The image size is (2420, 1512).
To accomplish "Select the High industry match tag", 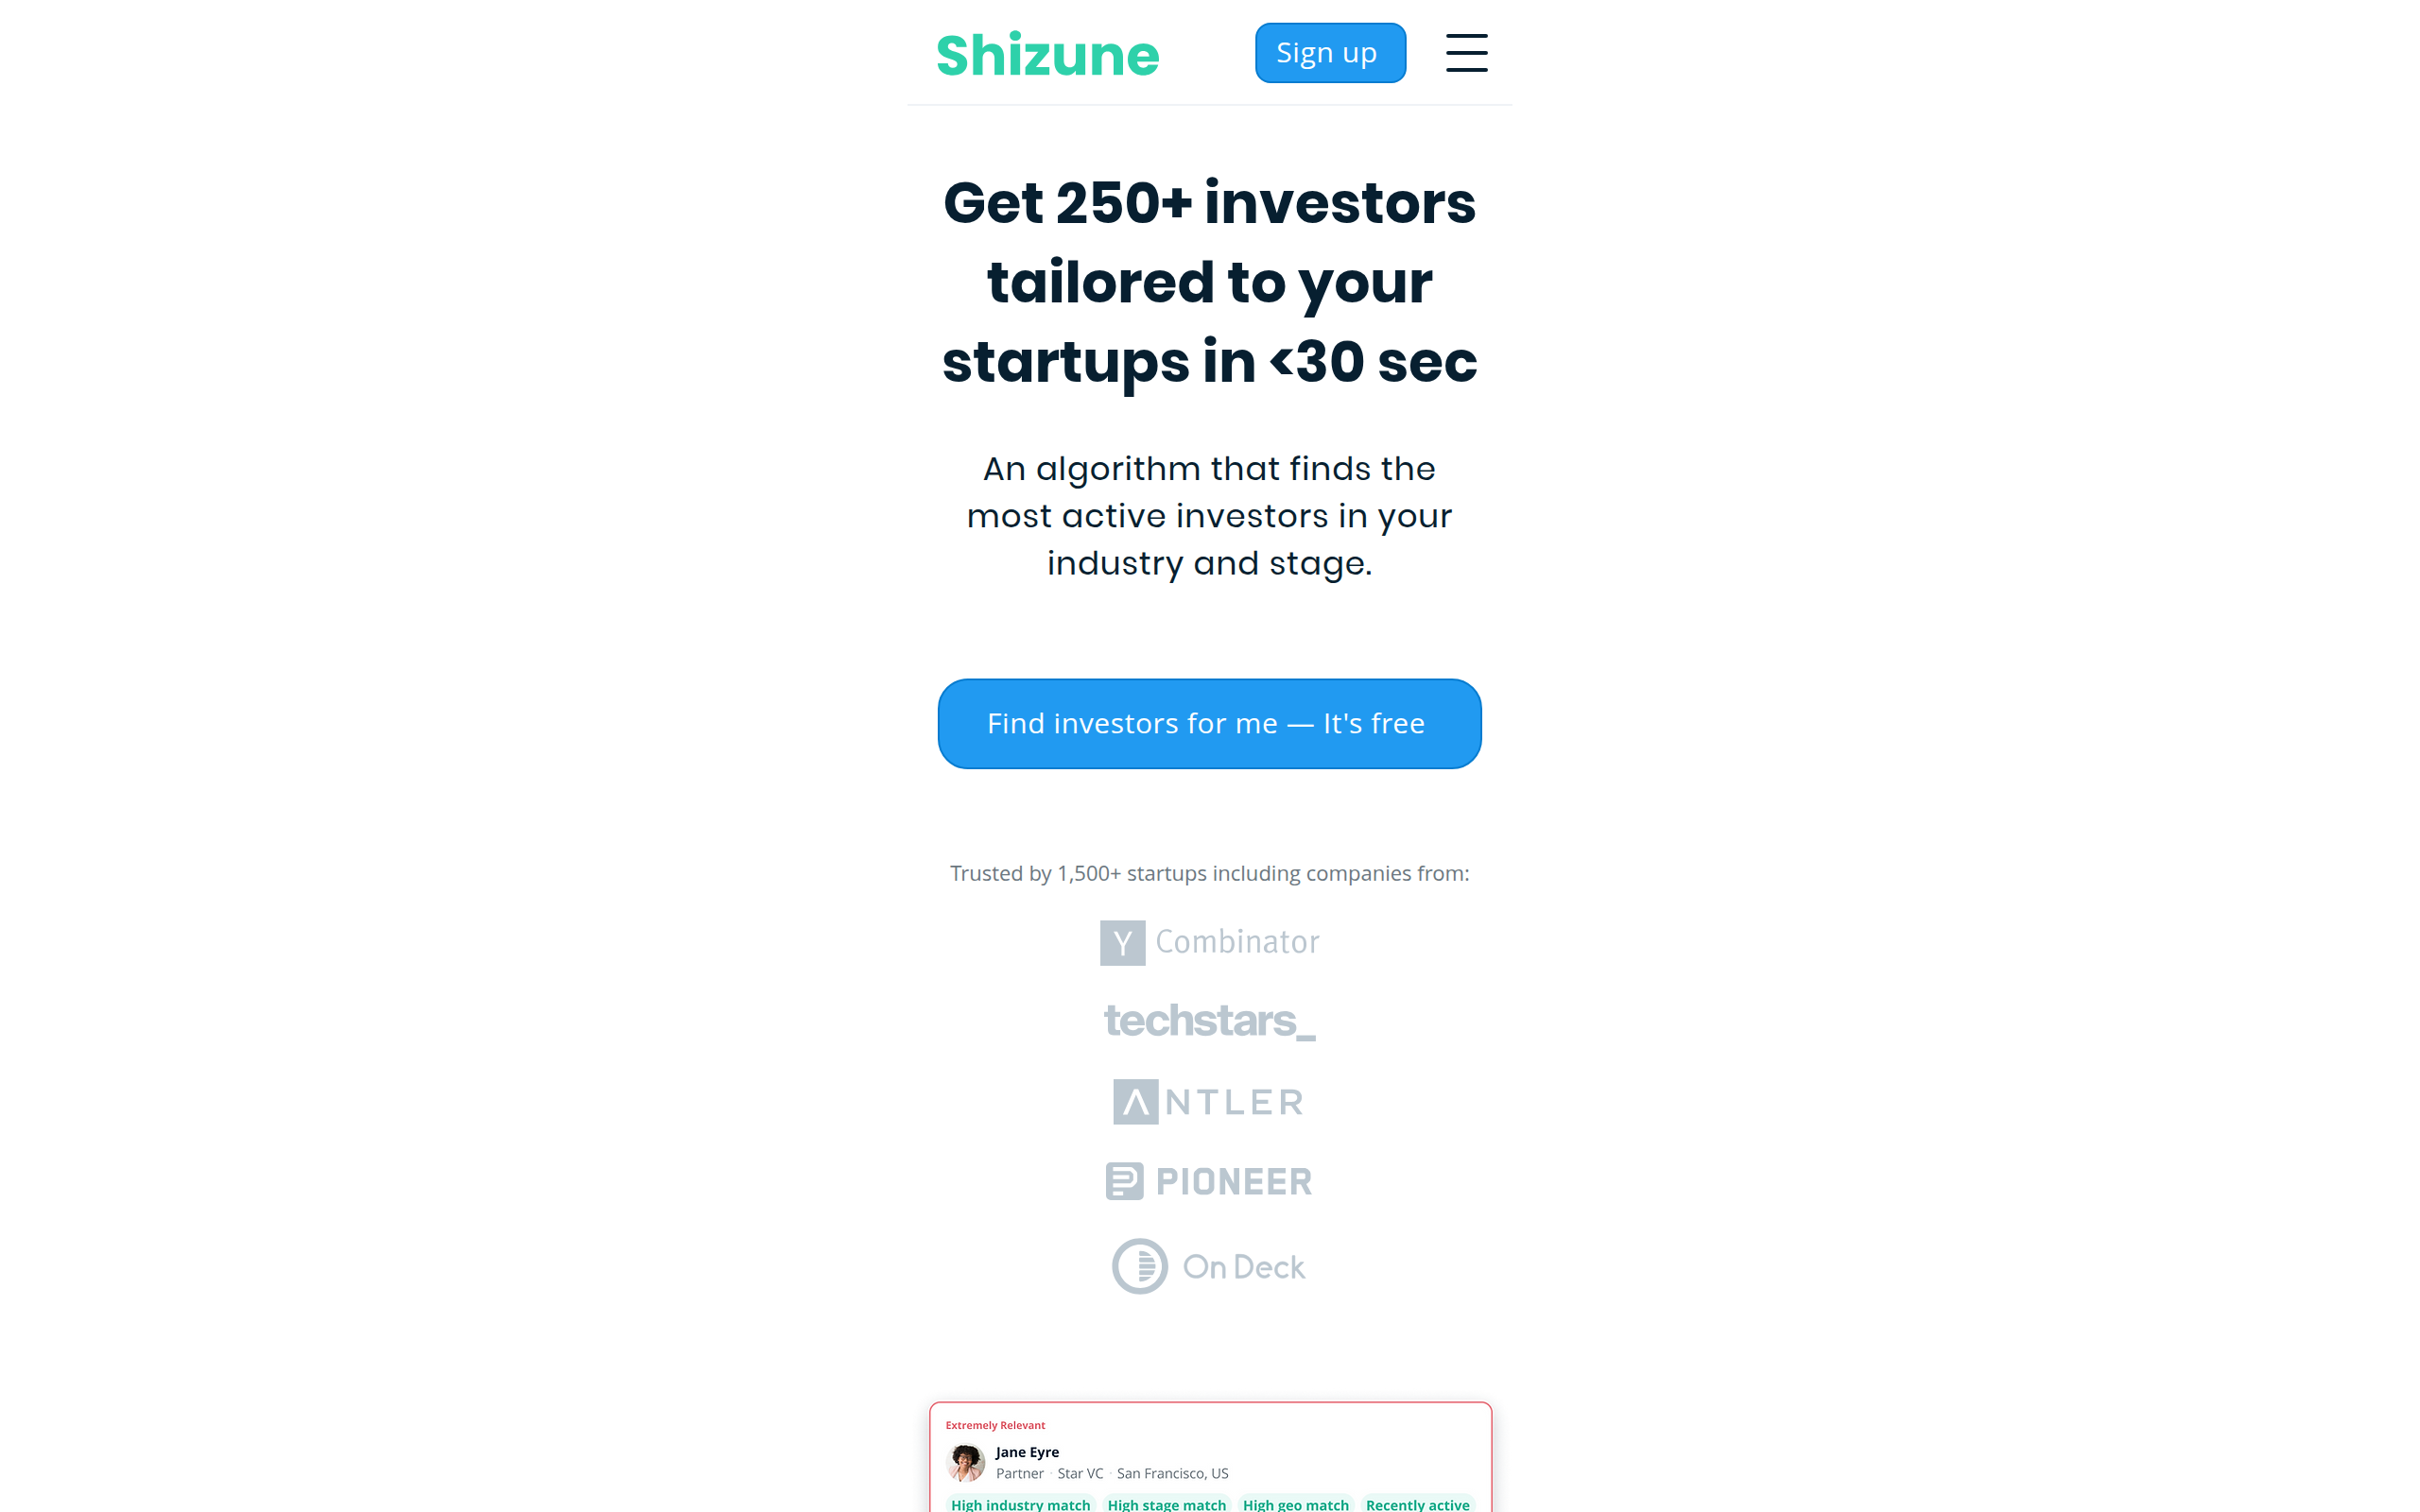I will click(x=1020, y=1504).
